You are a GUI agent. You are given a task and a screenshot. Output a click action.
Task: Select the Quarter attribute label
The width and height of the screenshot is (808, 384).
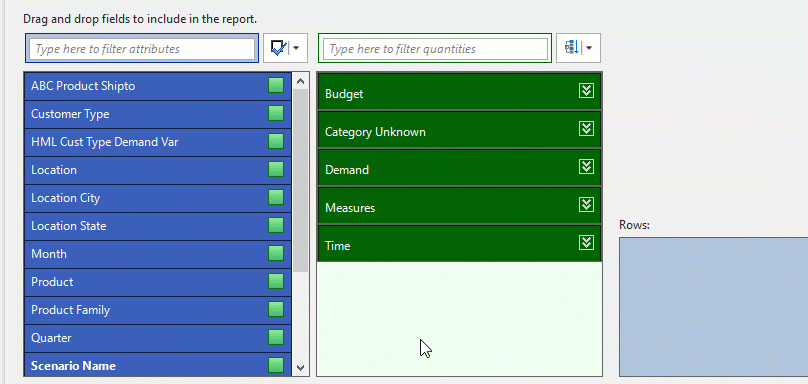click(51, 338)
